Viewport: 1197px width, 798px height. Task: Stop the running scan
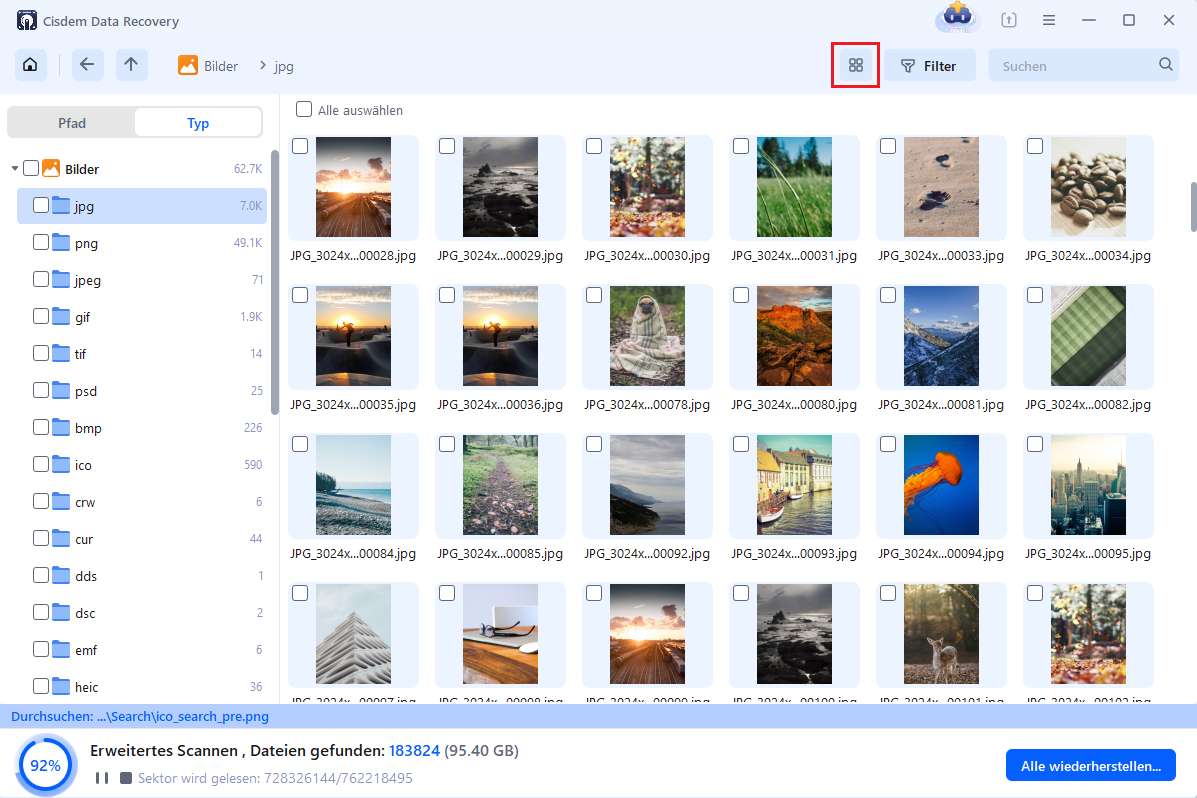(x=125, y=778)
